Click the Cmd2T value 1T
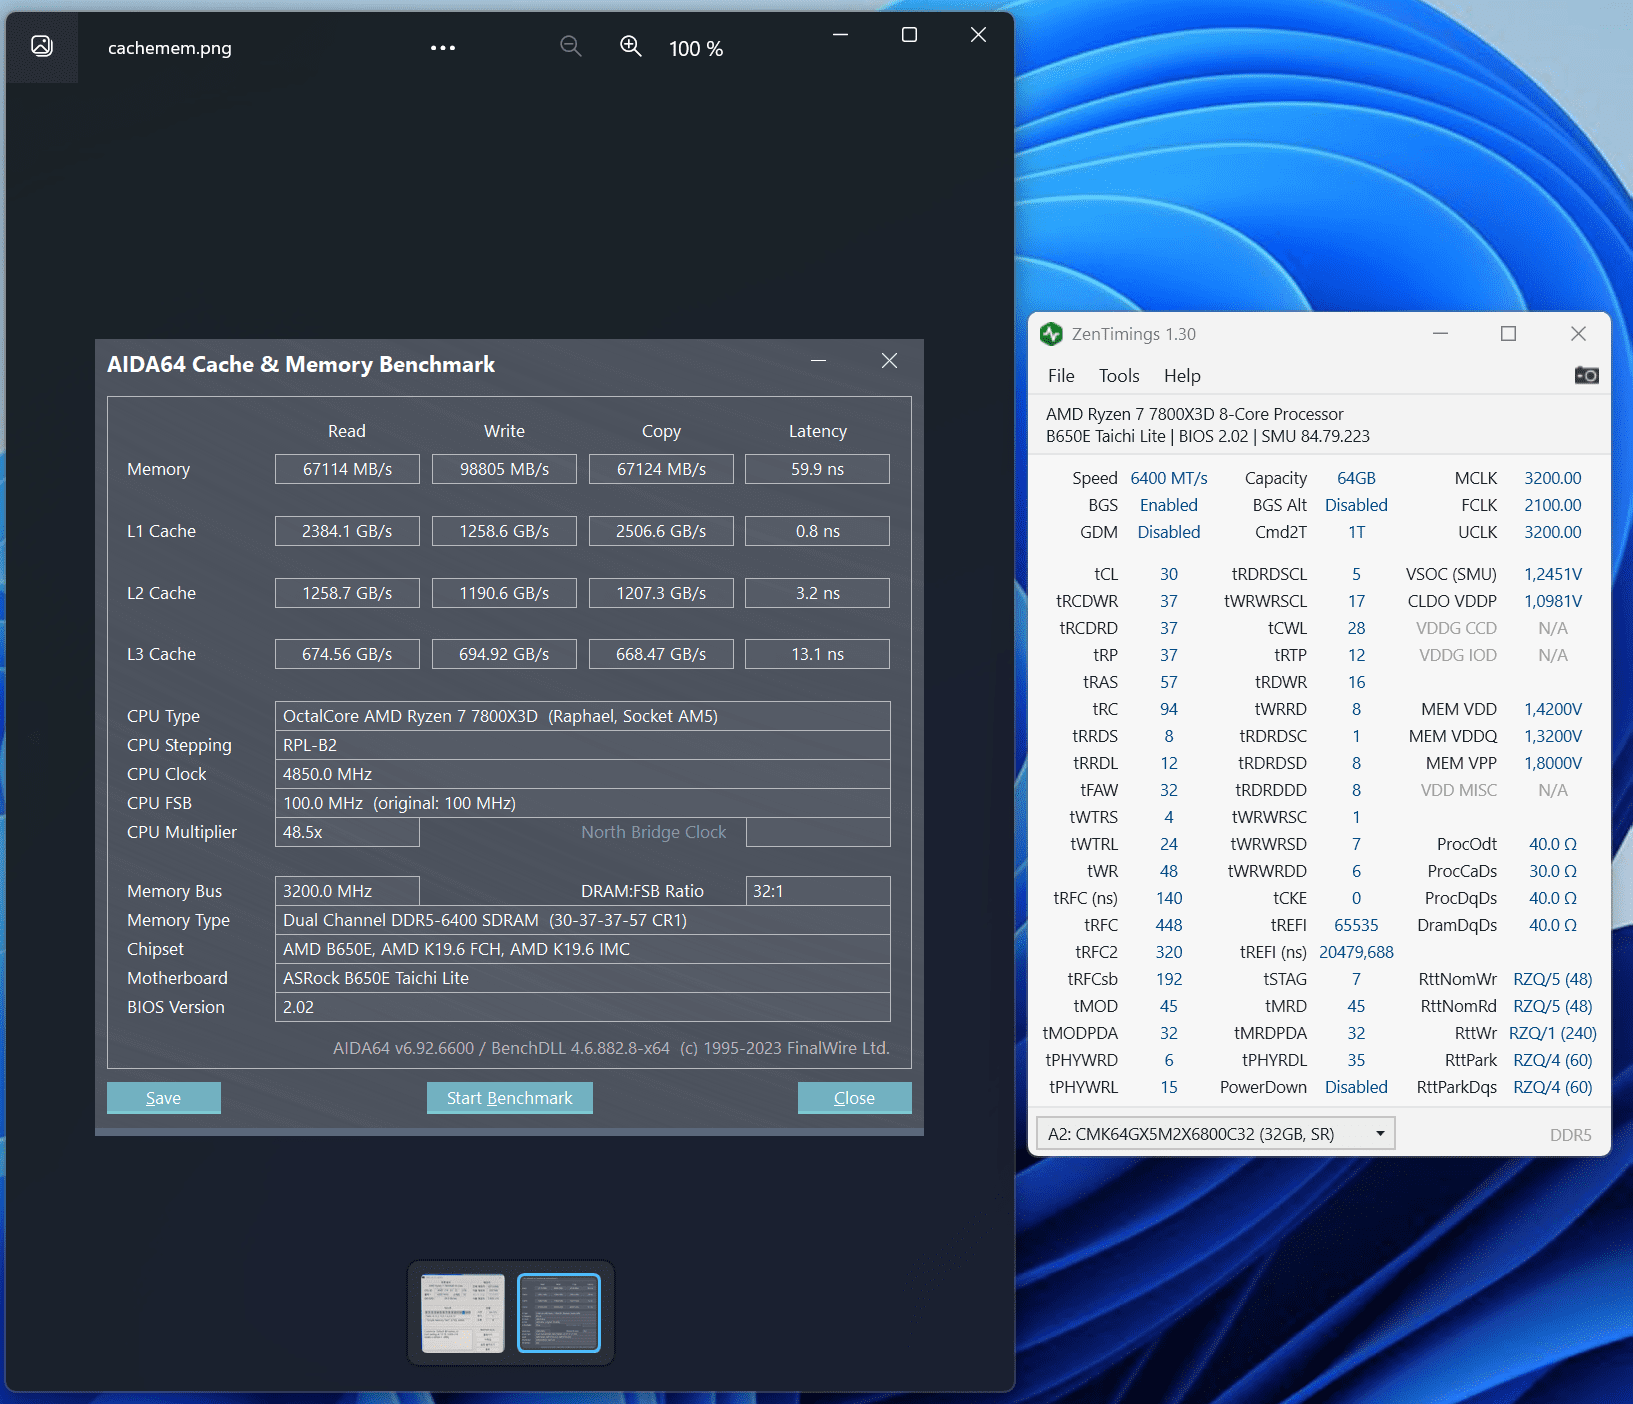Viewport: 1633px width, 1404px height. (1356, 532)
